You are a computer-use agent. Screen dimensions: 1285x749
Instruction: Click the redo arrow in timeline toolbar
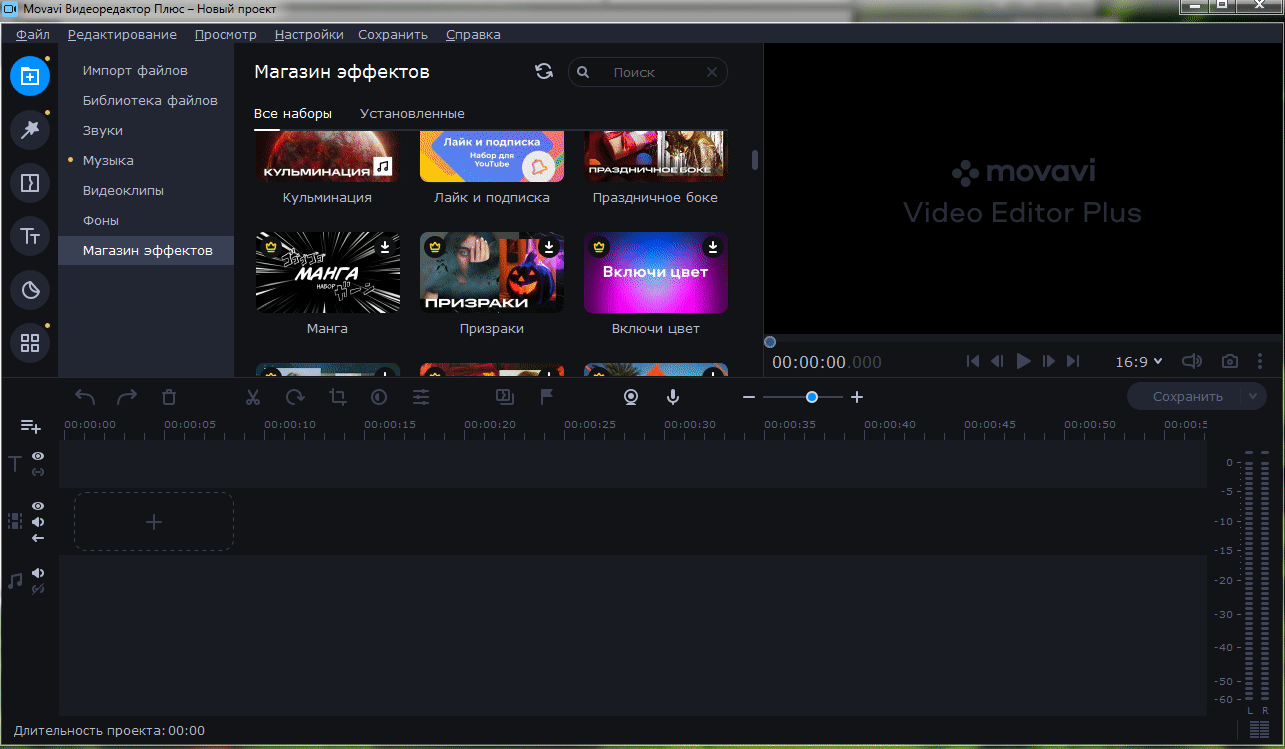tap(127, 397)
